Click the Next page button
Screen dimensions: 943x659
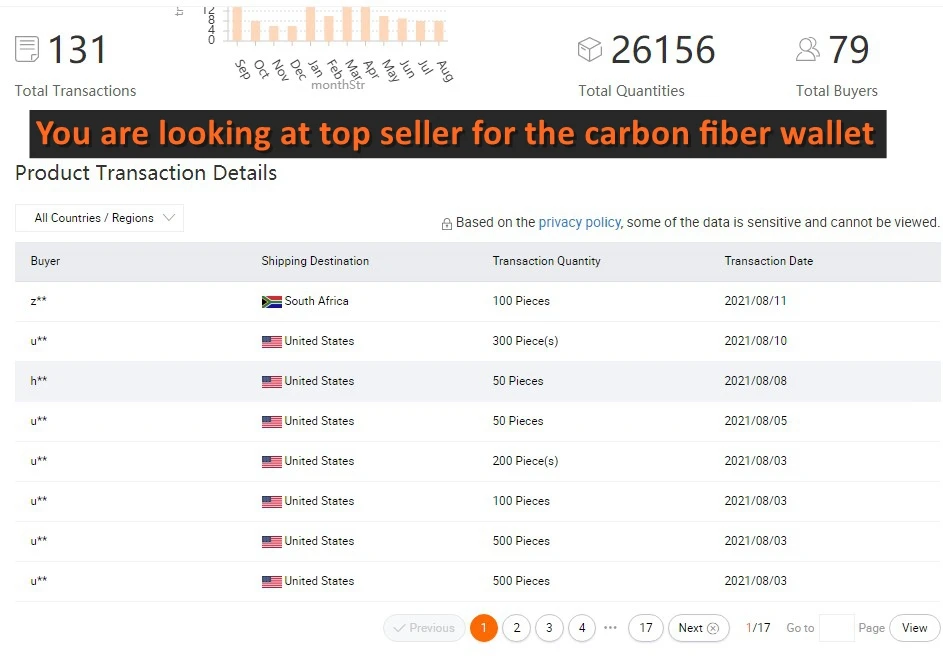coord(698,628)
